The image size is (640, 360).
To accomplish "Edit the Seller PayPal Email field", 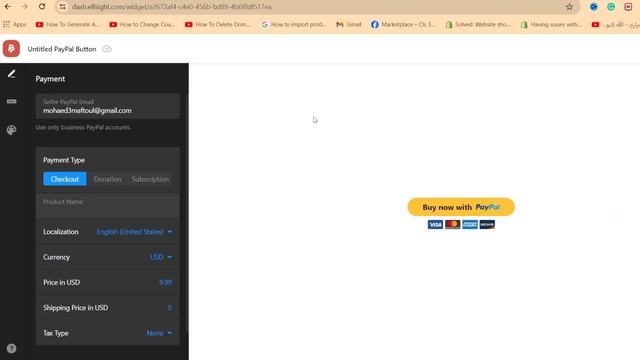I will click(x=107, y=106).
